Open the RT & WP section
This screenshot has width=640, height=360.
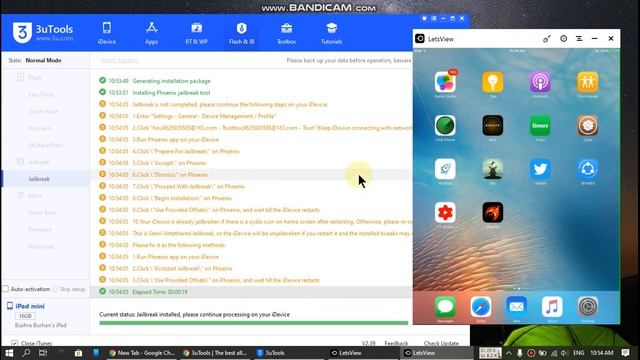click(x=196, y=33)
